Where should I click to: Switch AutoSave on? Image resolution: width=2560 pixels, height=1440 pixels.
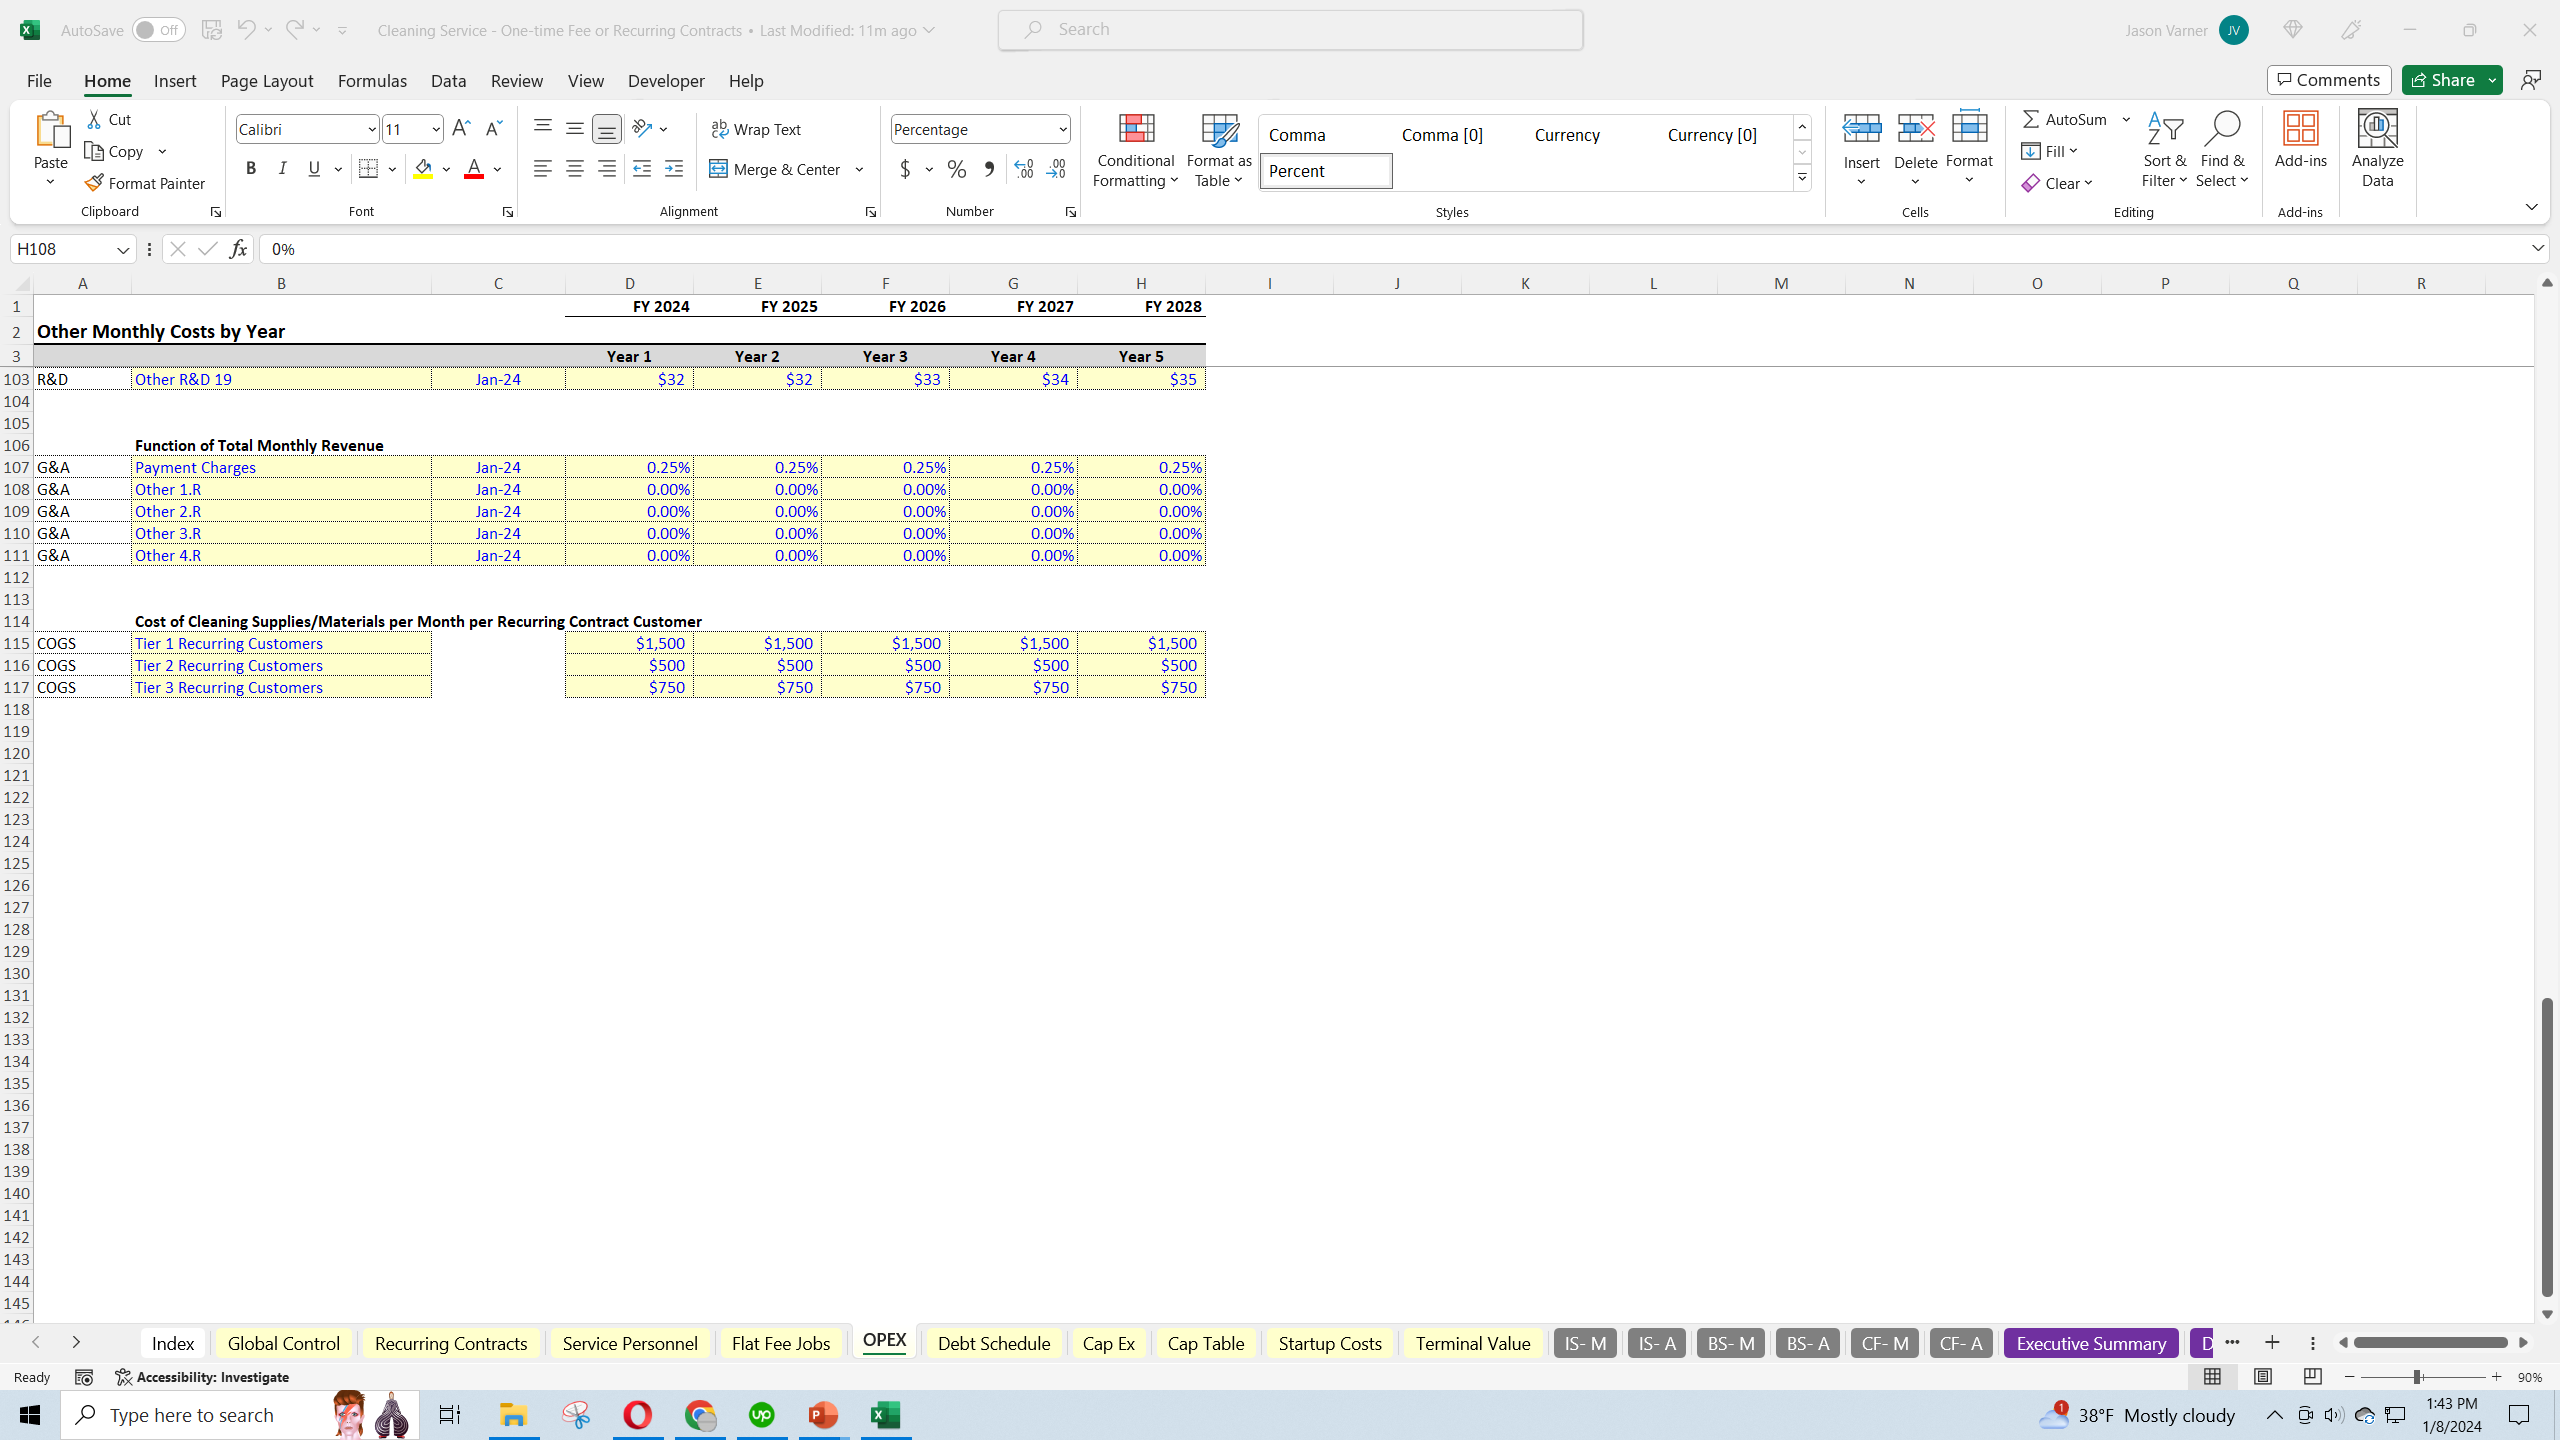pyautogui.click(x=158, y=29)
